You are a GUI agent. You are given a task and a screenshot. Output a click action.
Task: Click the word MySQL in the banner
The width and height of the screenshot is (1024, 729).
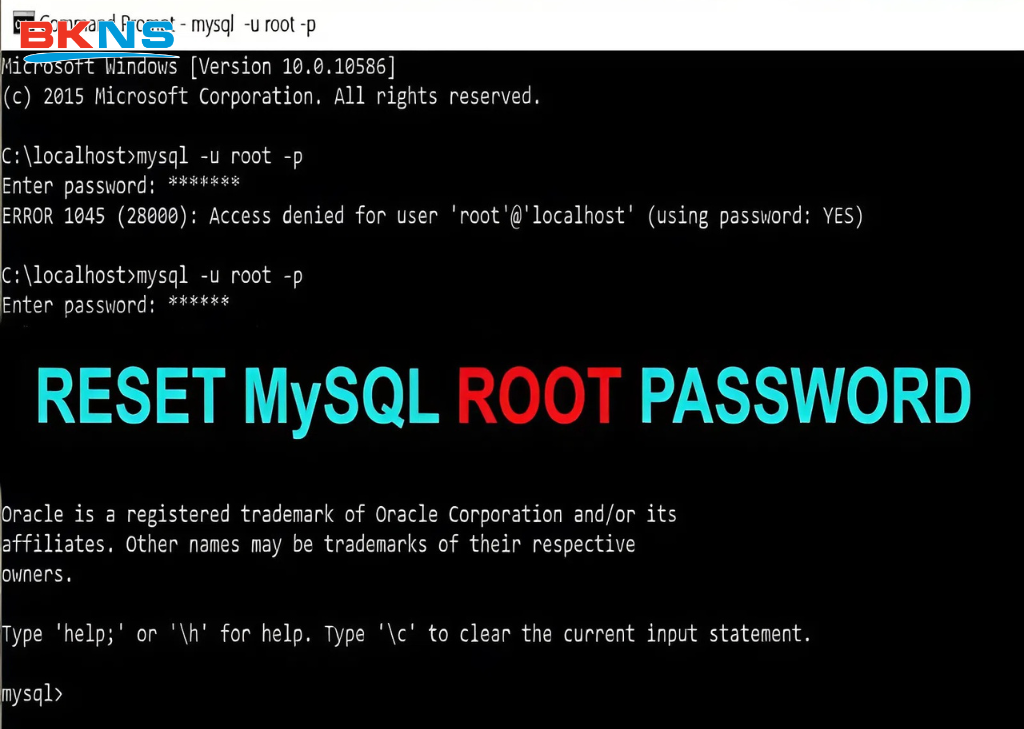[341, 400]
